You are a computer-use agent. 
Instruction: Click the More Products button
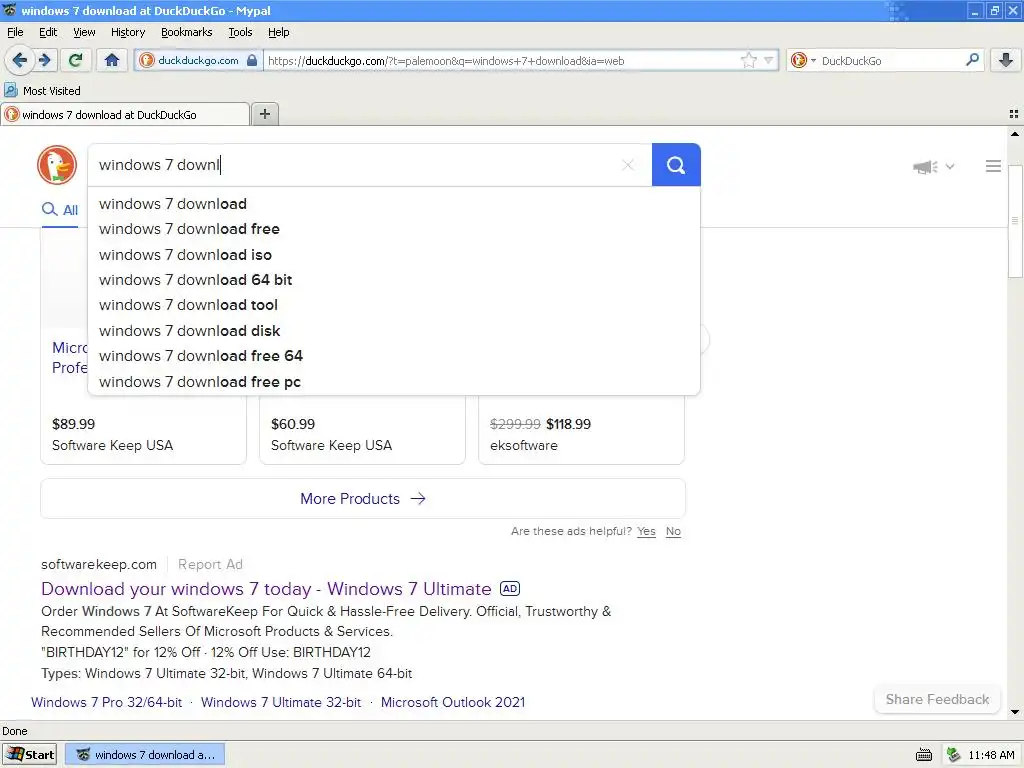(x=362, y=499)
